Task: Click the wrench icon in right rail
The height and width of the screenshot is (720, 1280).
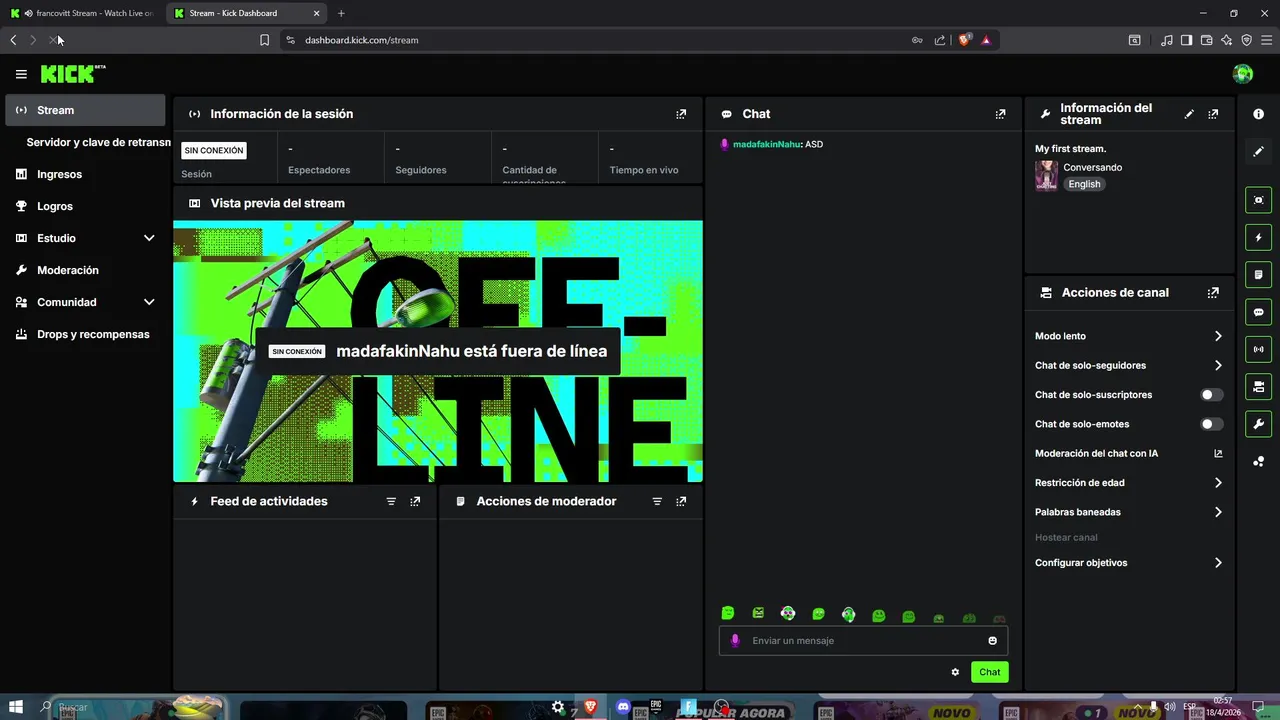Action: [1258, 424]
